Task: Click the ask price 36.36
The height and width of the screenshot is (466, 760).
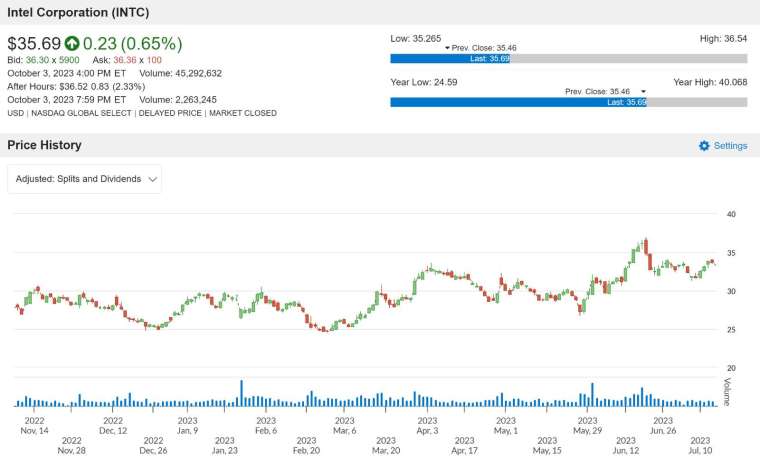Action: (x=125, y=60)
